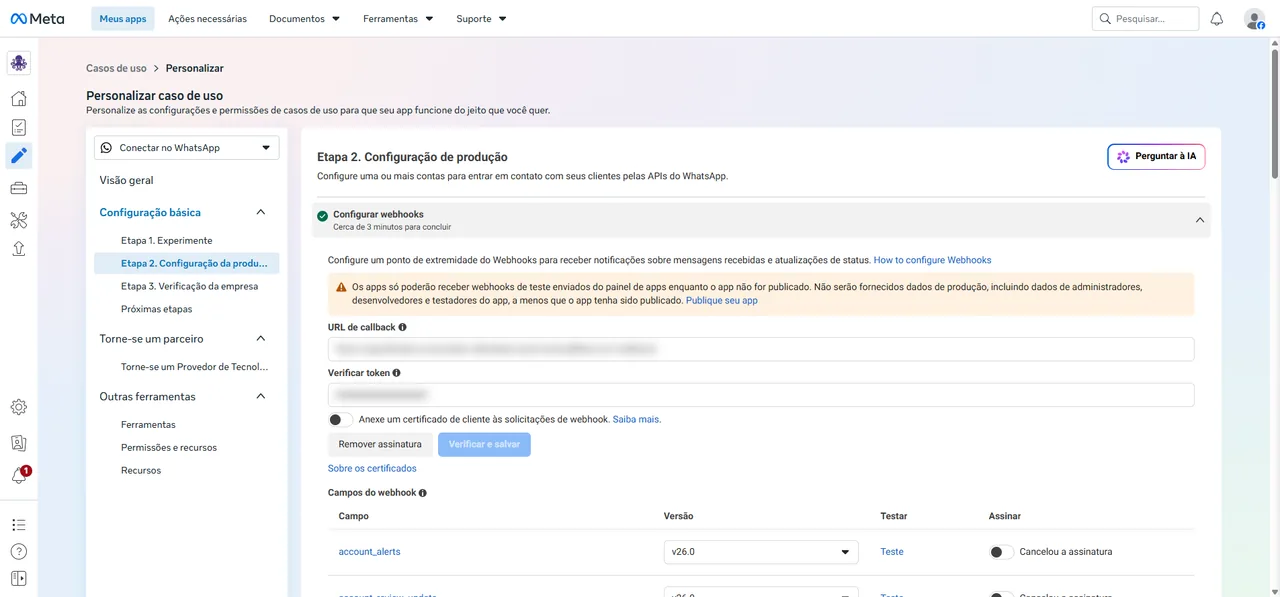Focus the URL de callback field
Viewport: 1280px width, 597px height.
[x=761, y=349]
